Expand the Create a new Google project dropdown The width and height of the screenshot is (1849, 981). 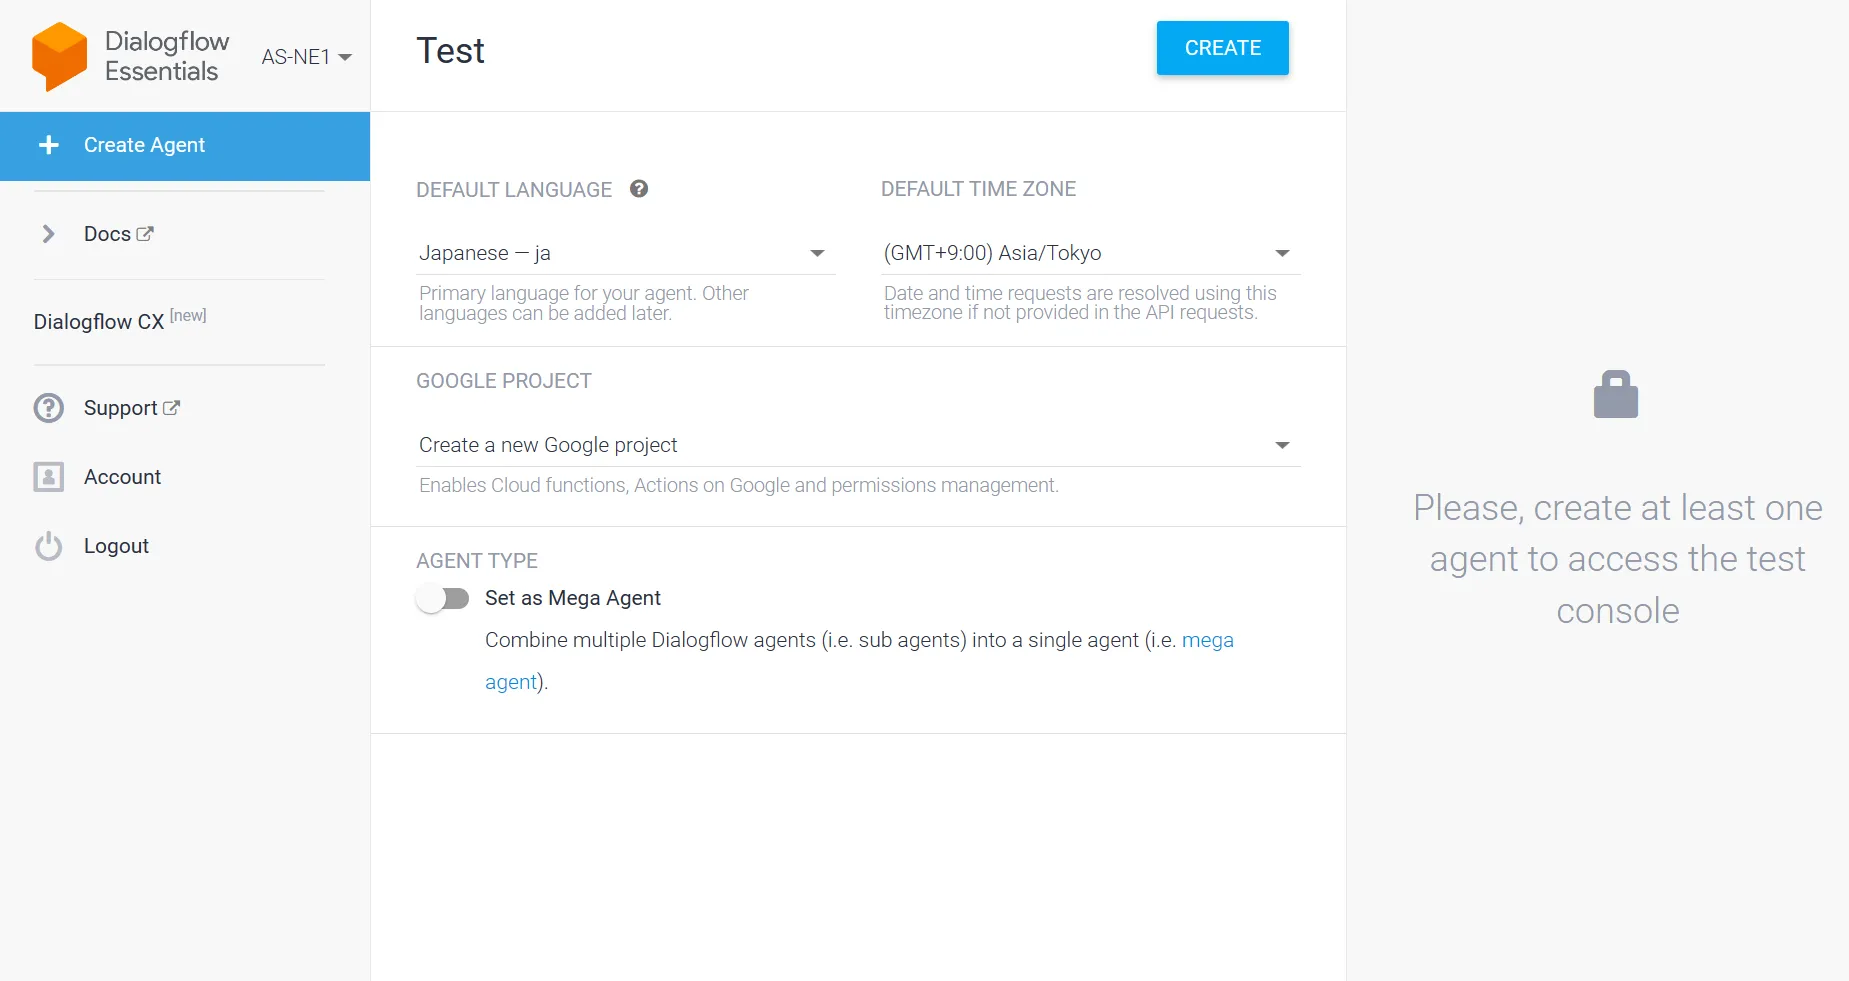pos(857,445)
